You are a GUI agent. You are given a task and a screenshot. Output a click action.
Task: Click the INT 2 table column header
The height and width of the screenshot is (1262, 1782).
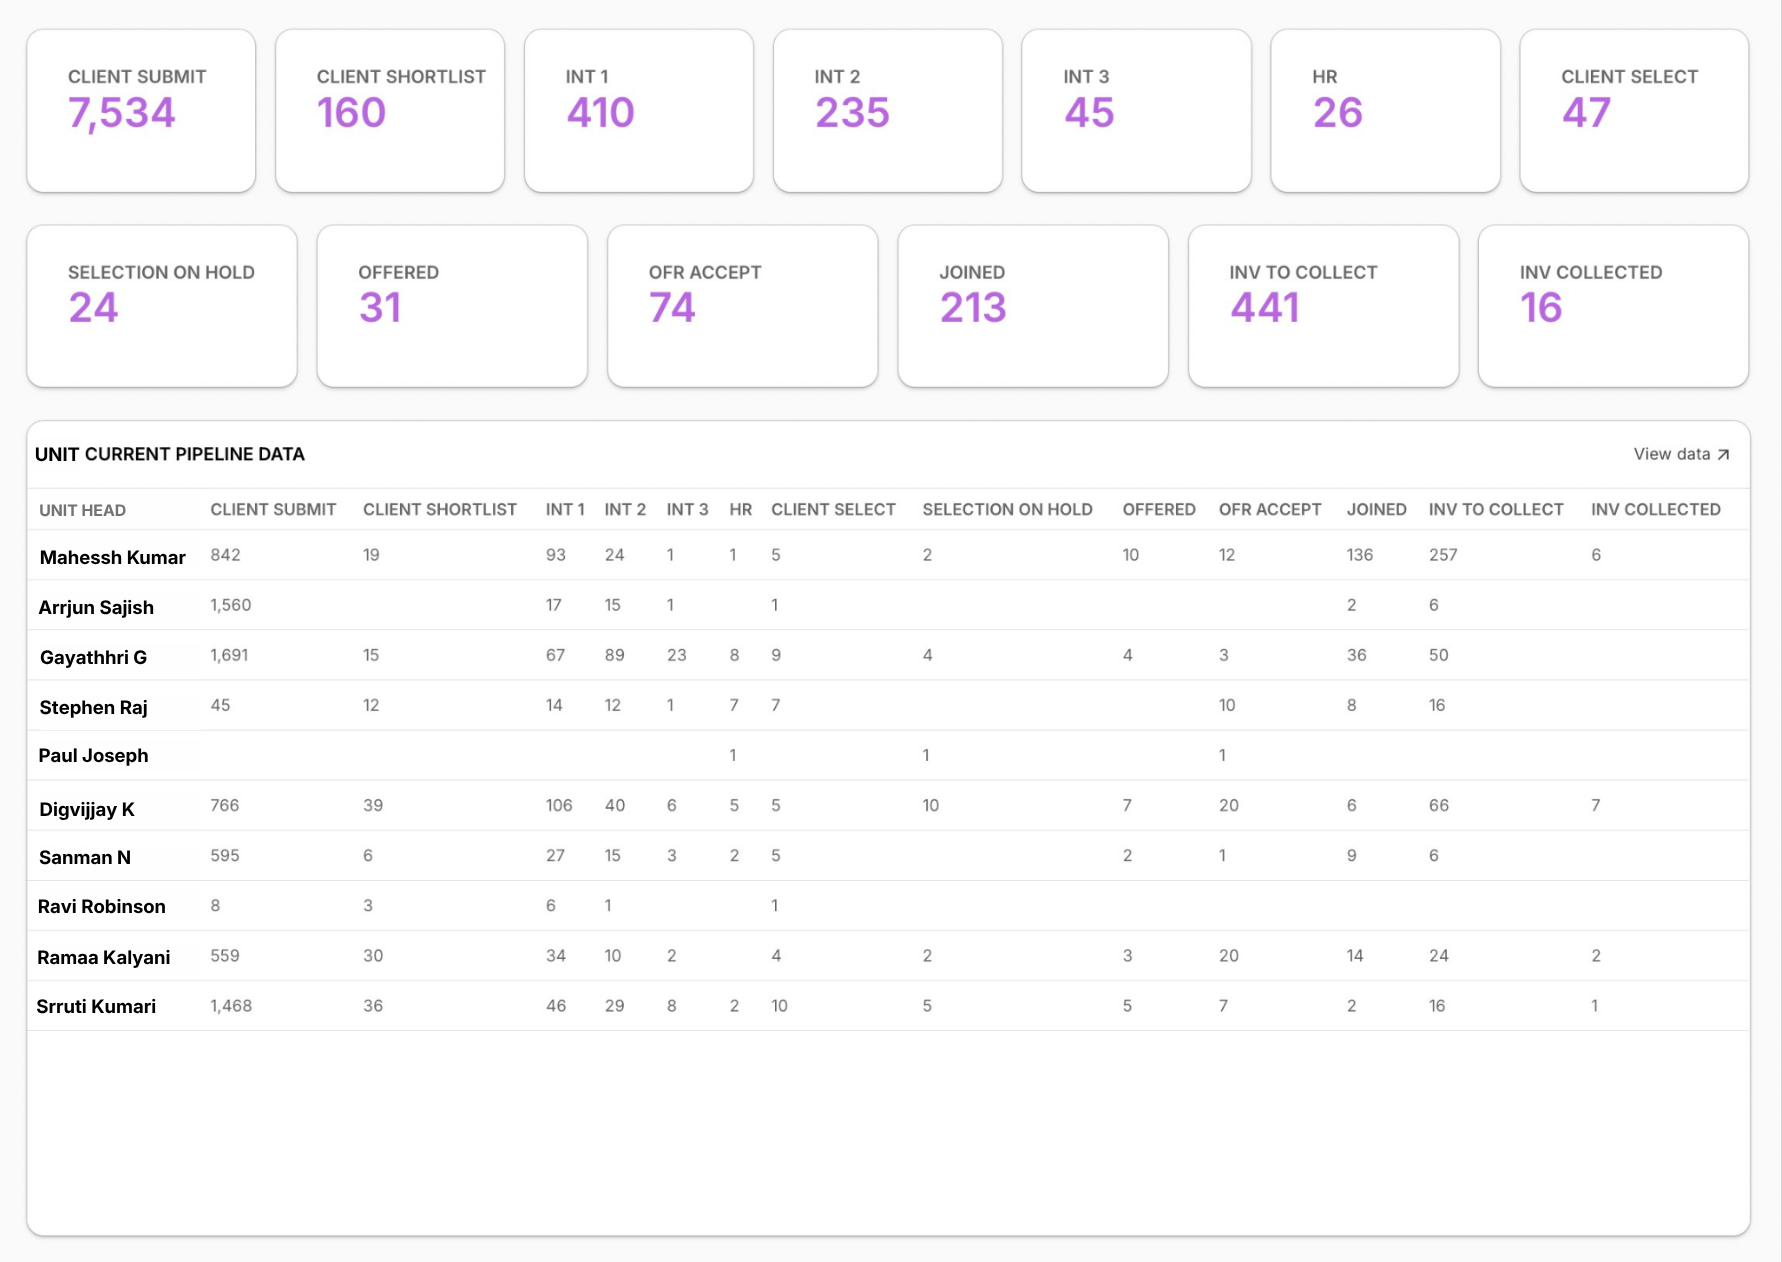pos(625,510)
